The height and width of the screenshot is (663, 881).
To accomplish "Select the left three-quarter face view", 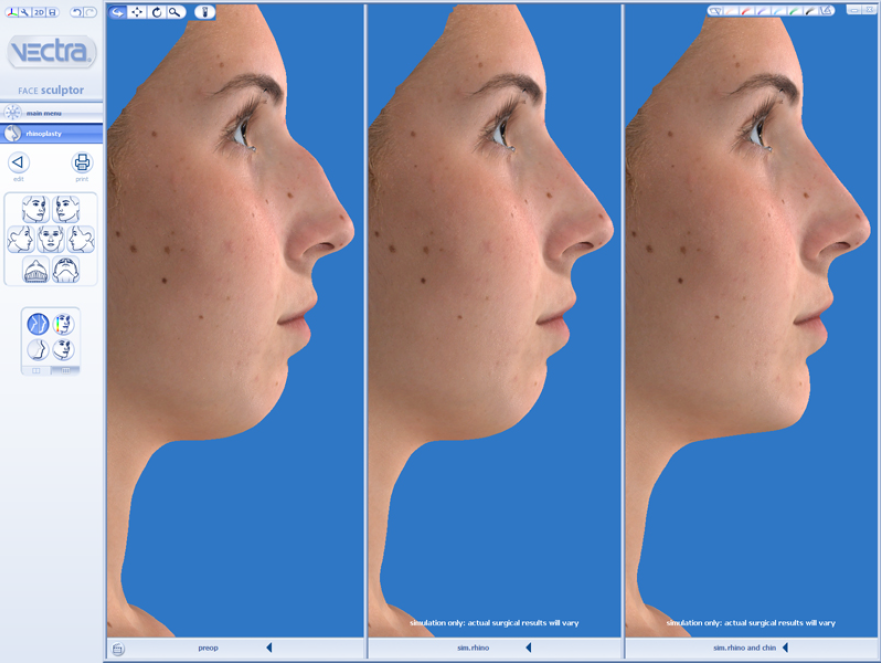I will (66, 210).
